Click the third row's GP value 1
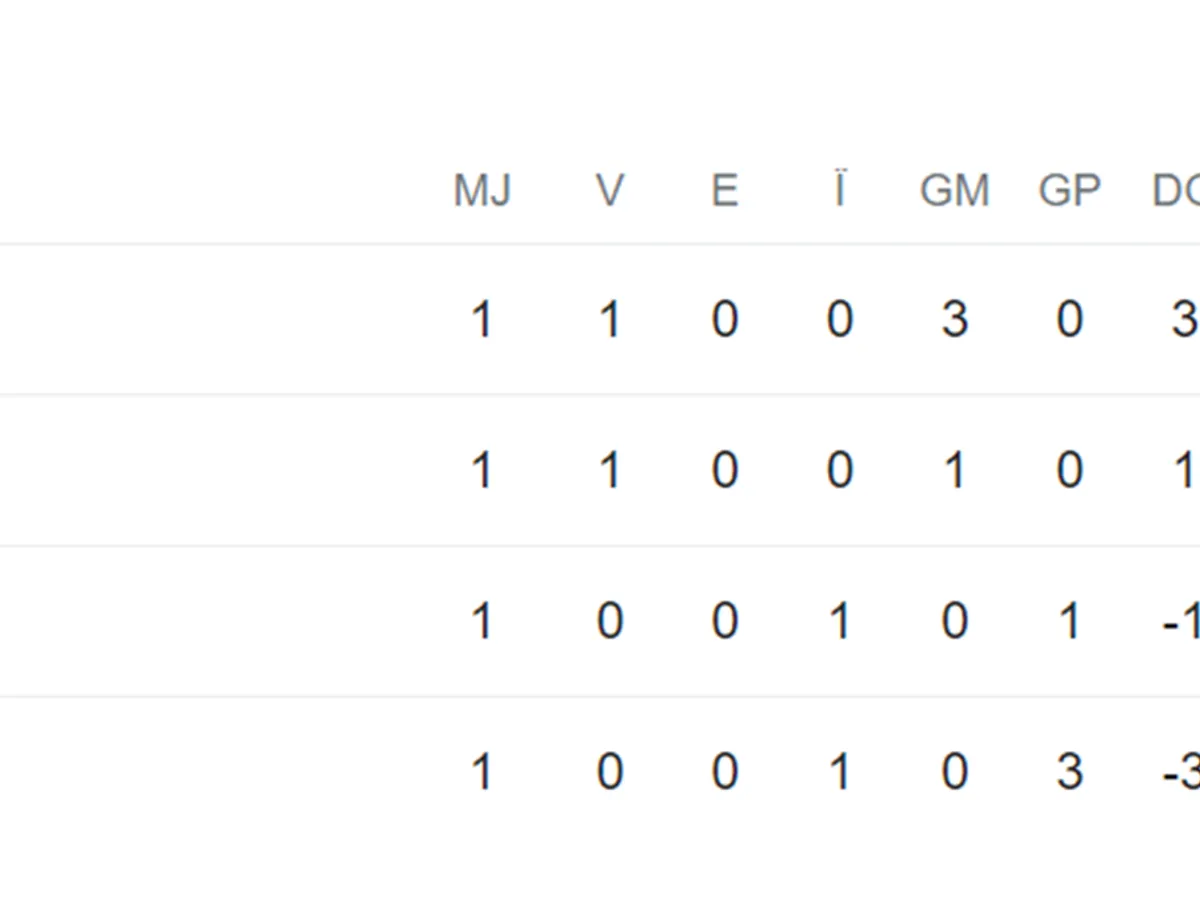The width and height of the screenshot is (1200, 900). pyautogui.click(x=1069, y=622)
